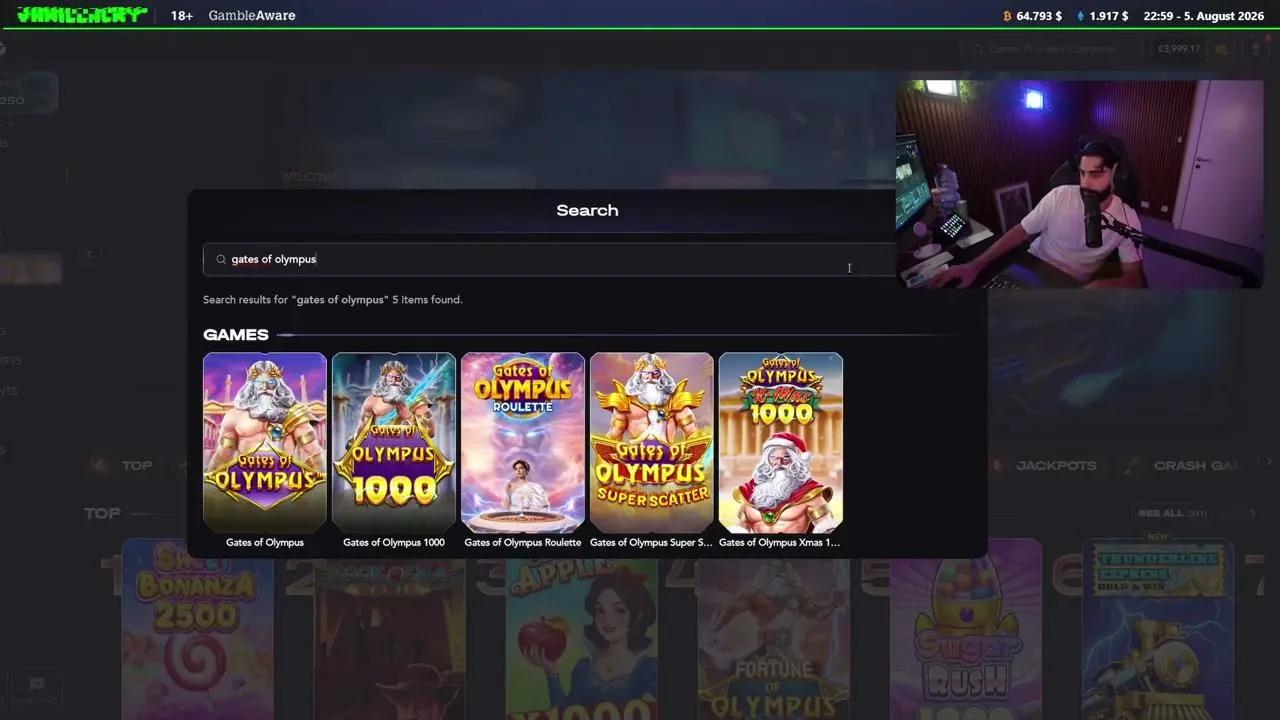
Task: Open the Thunderline Express game card
Action: coord(1158,630)
